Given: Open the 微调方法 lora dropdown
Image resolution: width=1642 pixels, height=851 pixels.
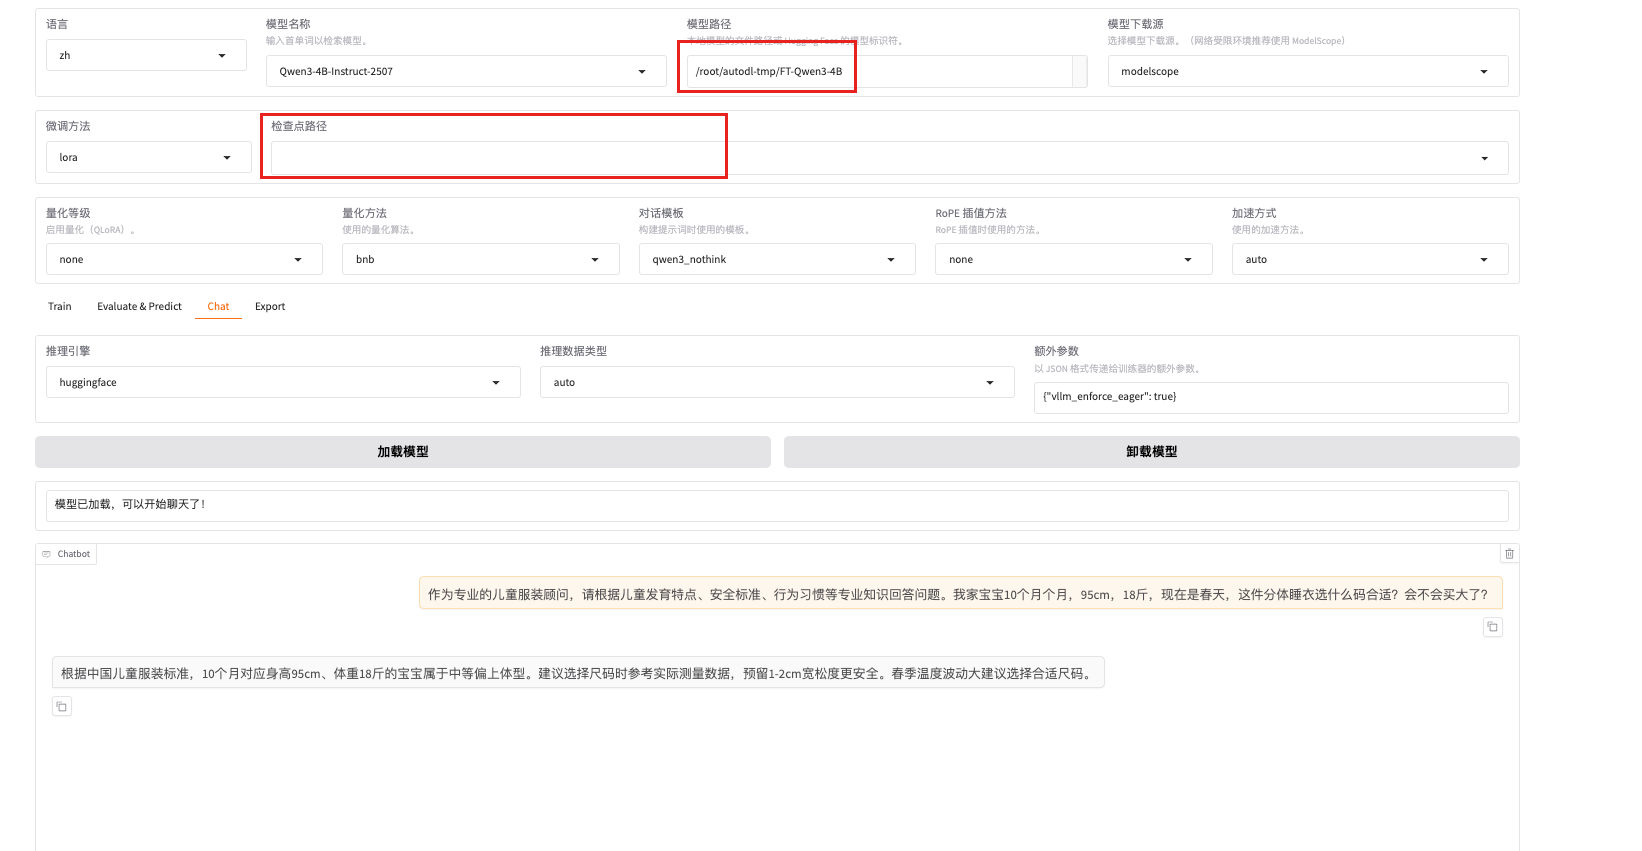Looking at the screenshot, I should (148, 157).
